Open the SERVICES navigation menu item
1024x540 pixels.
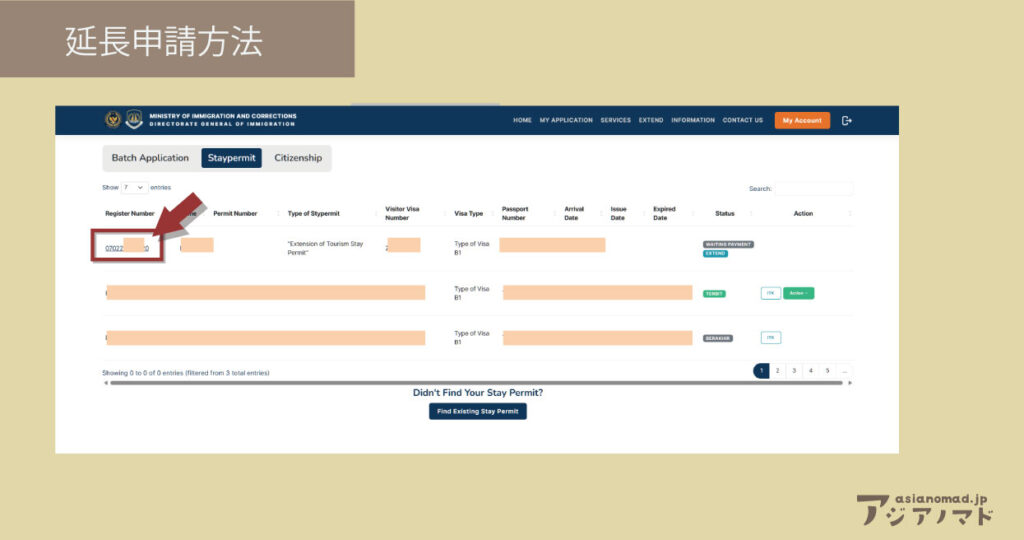coord(615,120)
